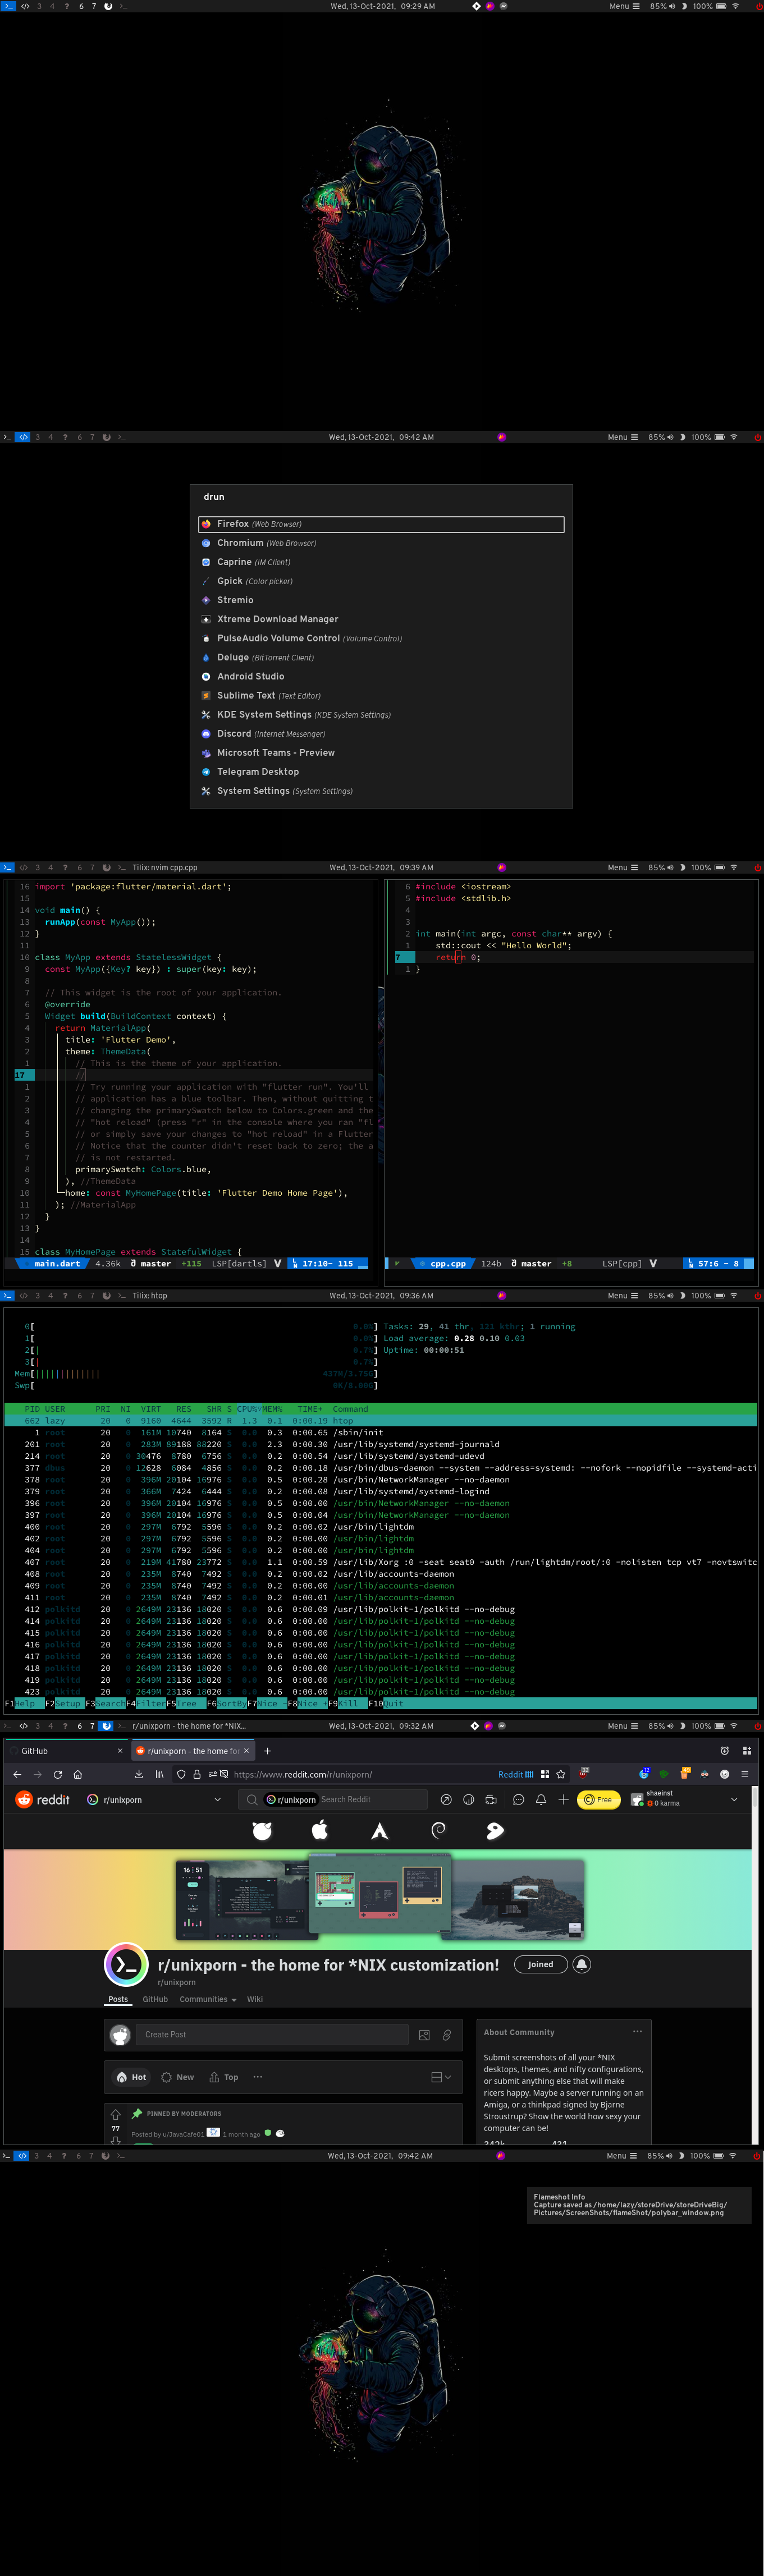The width and height of the screenshot is (764, 2576).
Task: Click the reddit create post plus icon
Action: click(x=563, y=1800)
